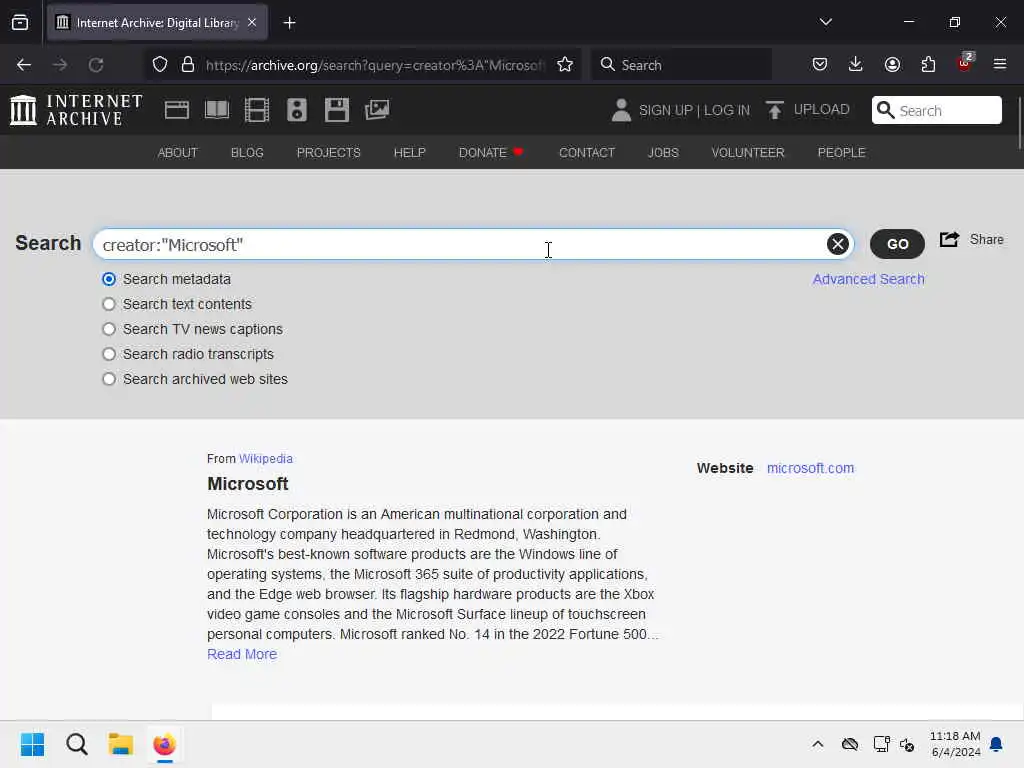Image resolution: width=1024 pixels, height=768 pixels.
Task: Open the DONATE menu item
Action: click(491, 152)
